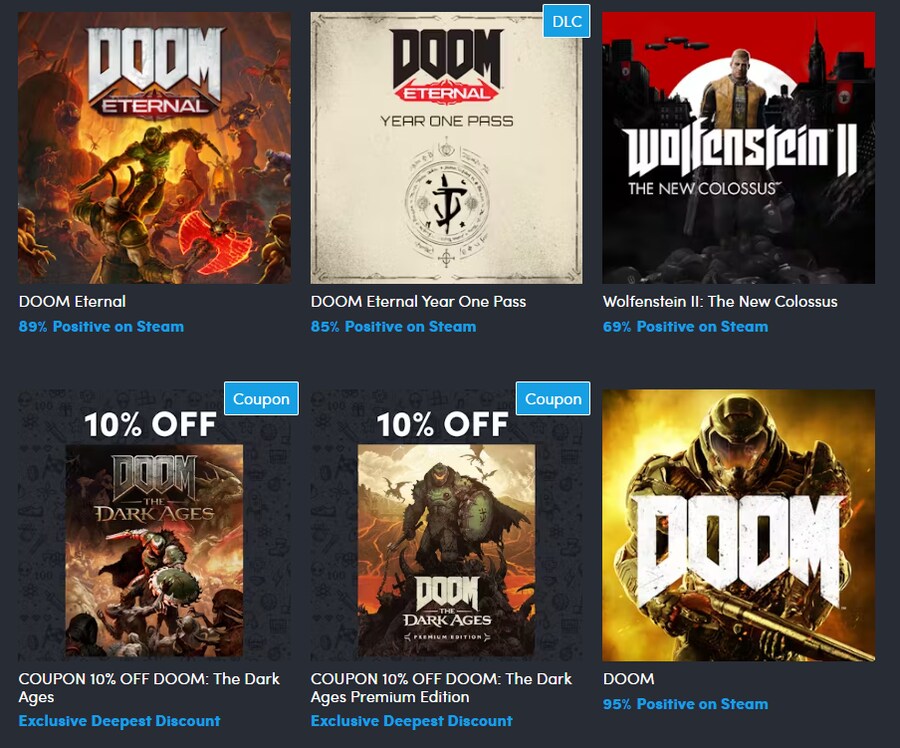This screenshot has height=748, width=900.
Task: Open the DOOM Eternal cover art
Action: (154, 148)
